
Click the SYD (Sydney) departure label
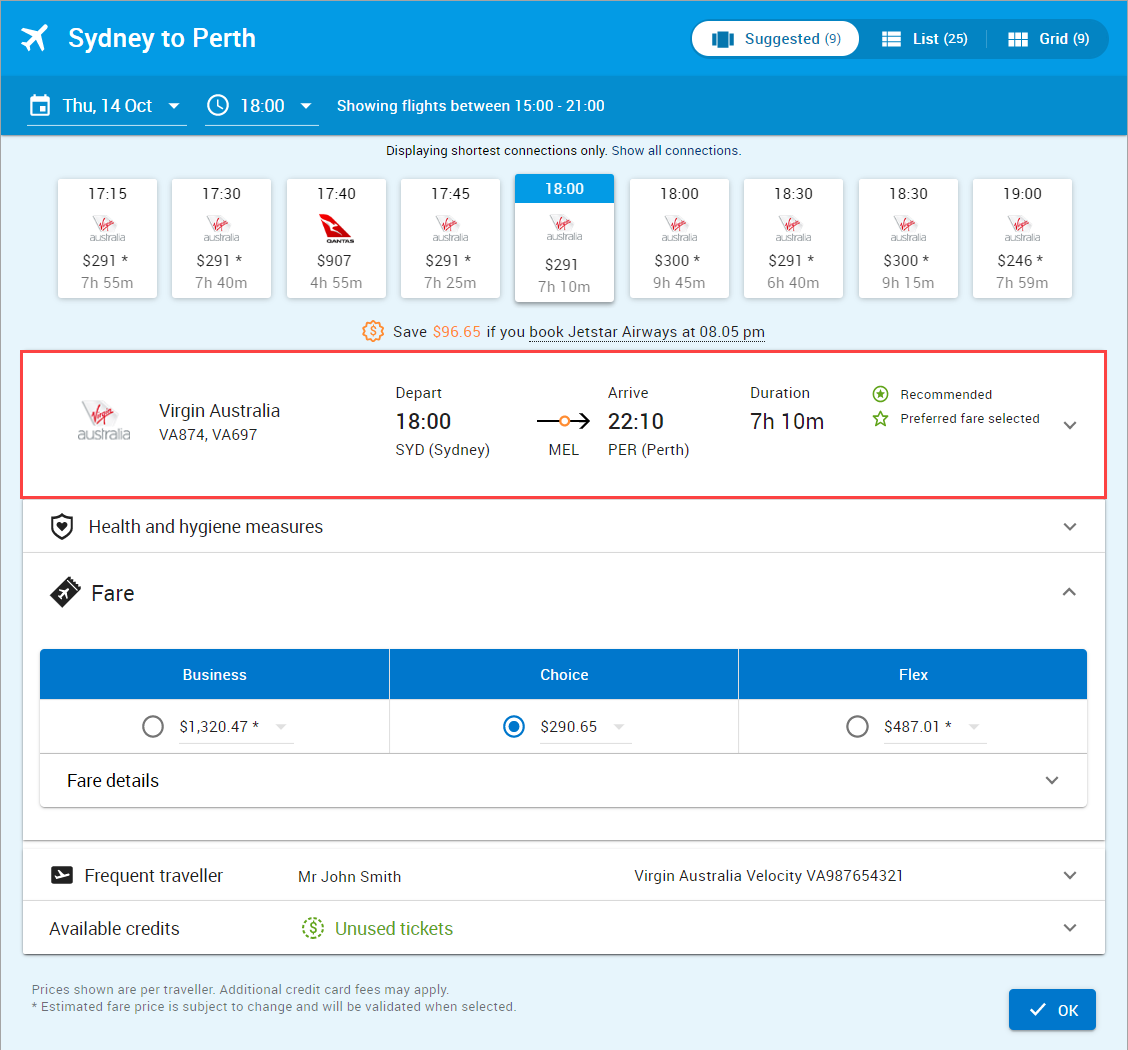tap(442, 449)
